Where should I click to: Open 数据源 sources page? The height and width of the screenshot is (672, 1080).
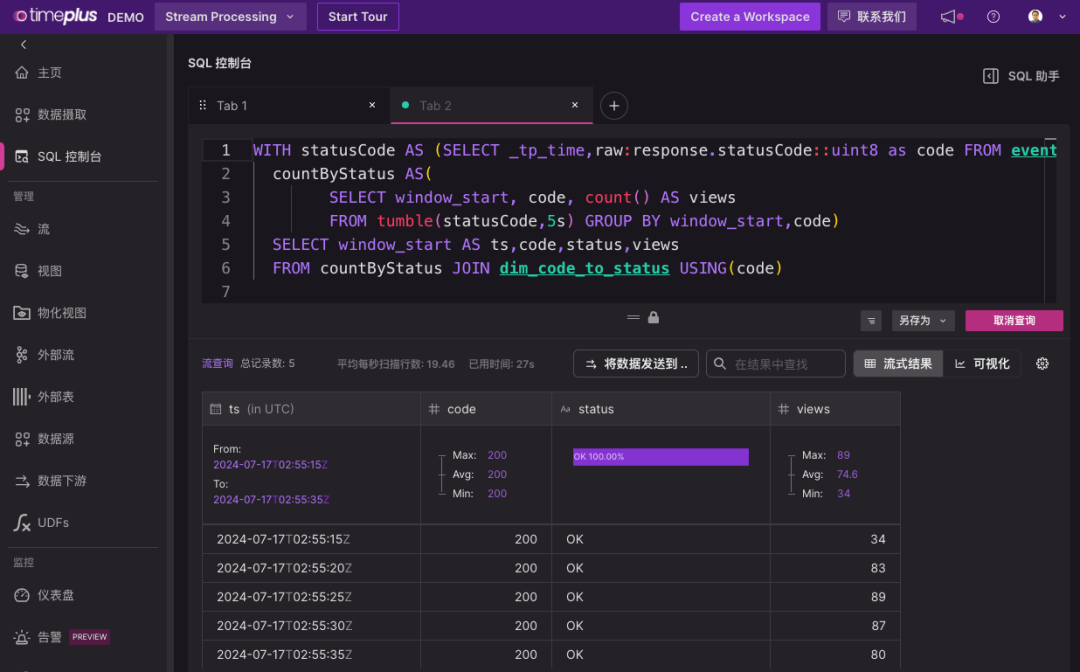(45, 439)
